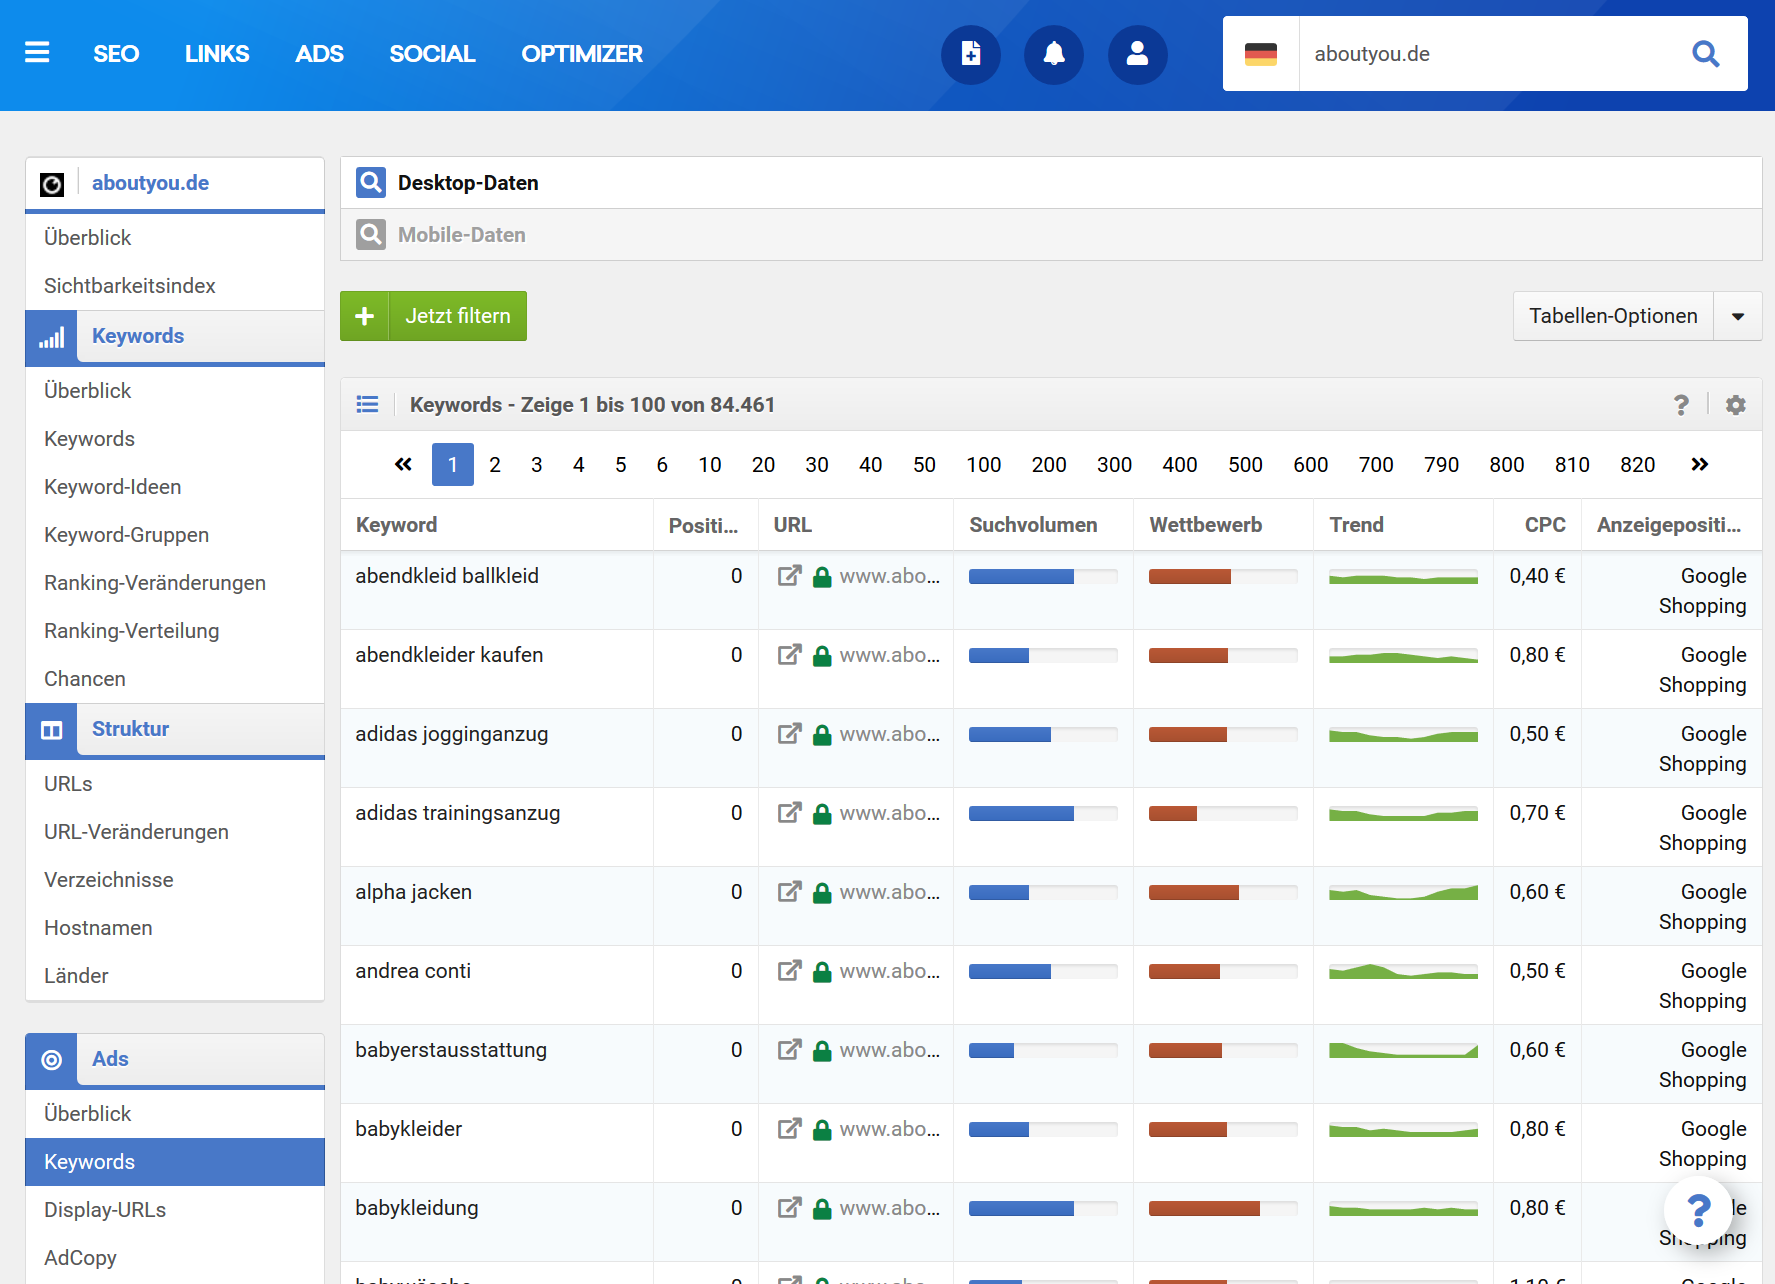Open the OPTIMIZER top menu
The height and width of the screenshot is (1284, 1775).
point(581,54)
